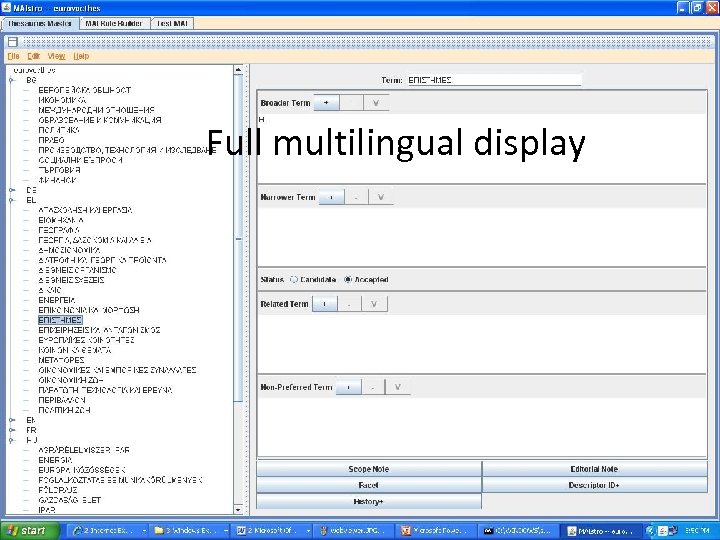This screenshot has height=540, width=720.
Task: Click the internal frame icon in the toolbar
Action: [x=13, y=42]
